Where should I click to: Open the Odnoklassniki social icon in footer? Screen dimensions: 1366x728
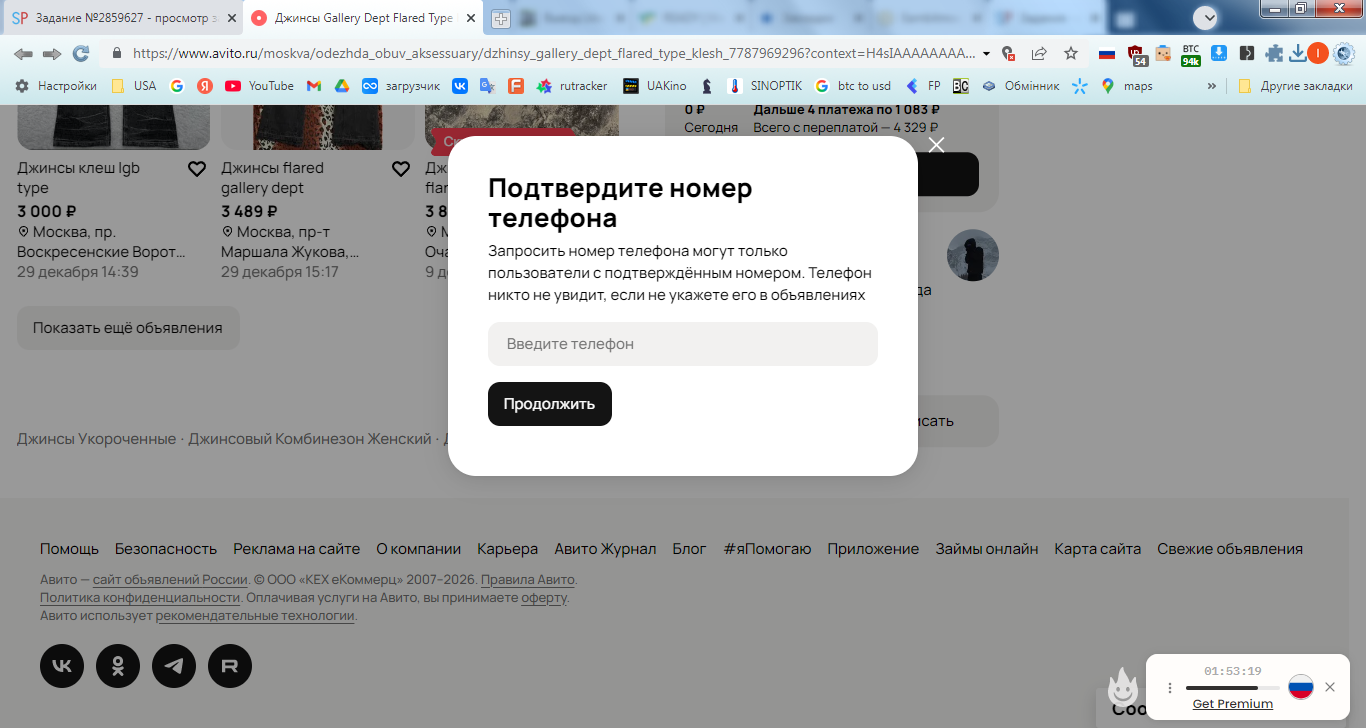click(118, 666)
